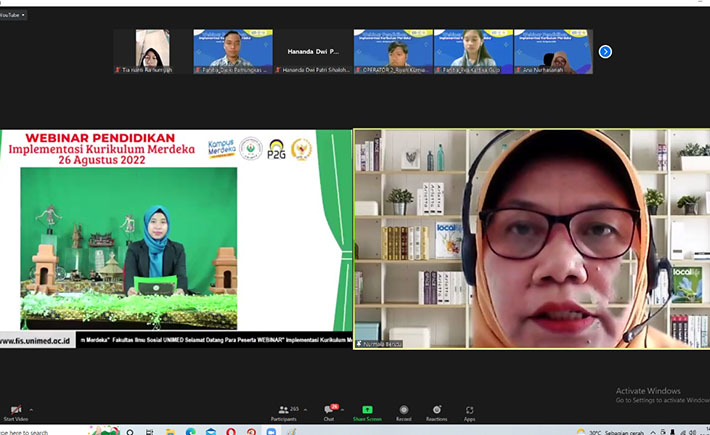Open the Mail app on the taskbar
The height and width of the screenshot is (435, 710).
coord(211,432)
